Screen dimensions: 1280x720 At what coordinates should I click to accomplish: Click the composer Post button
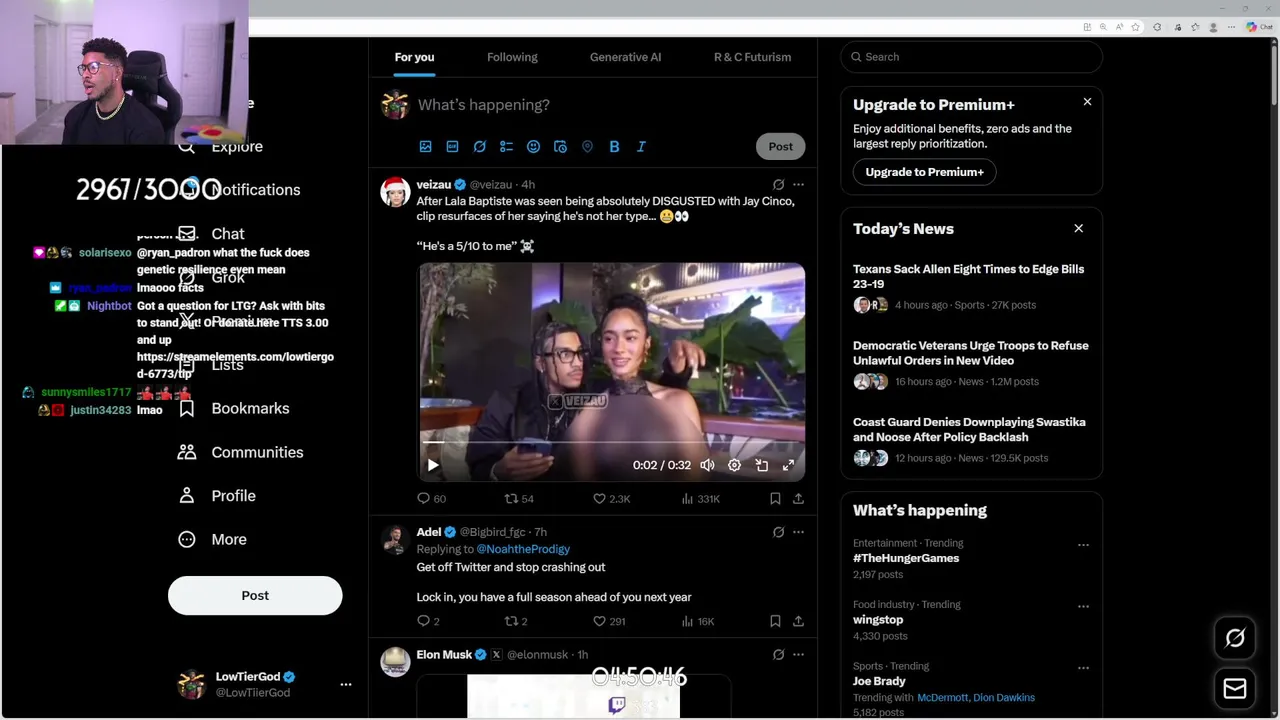click(x=780, y=147)
